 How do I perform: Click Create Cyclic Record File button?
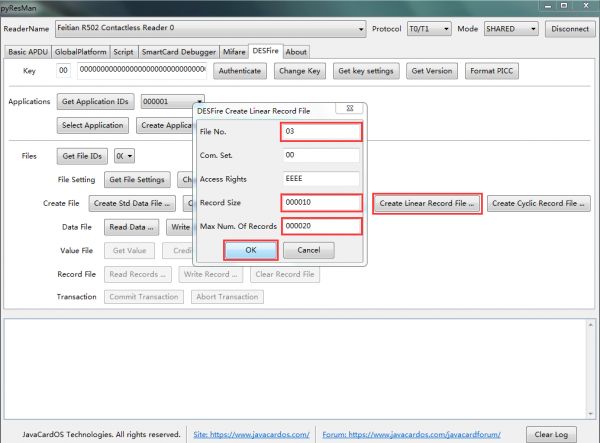[x=538, y=204]
